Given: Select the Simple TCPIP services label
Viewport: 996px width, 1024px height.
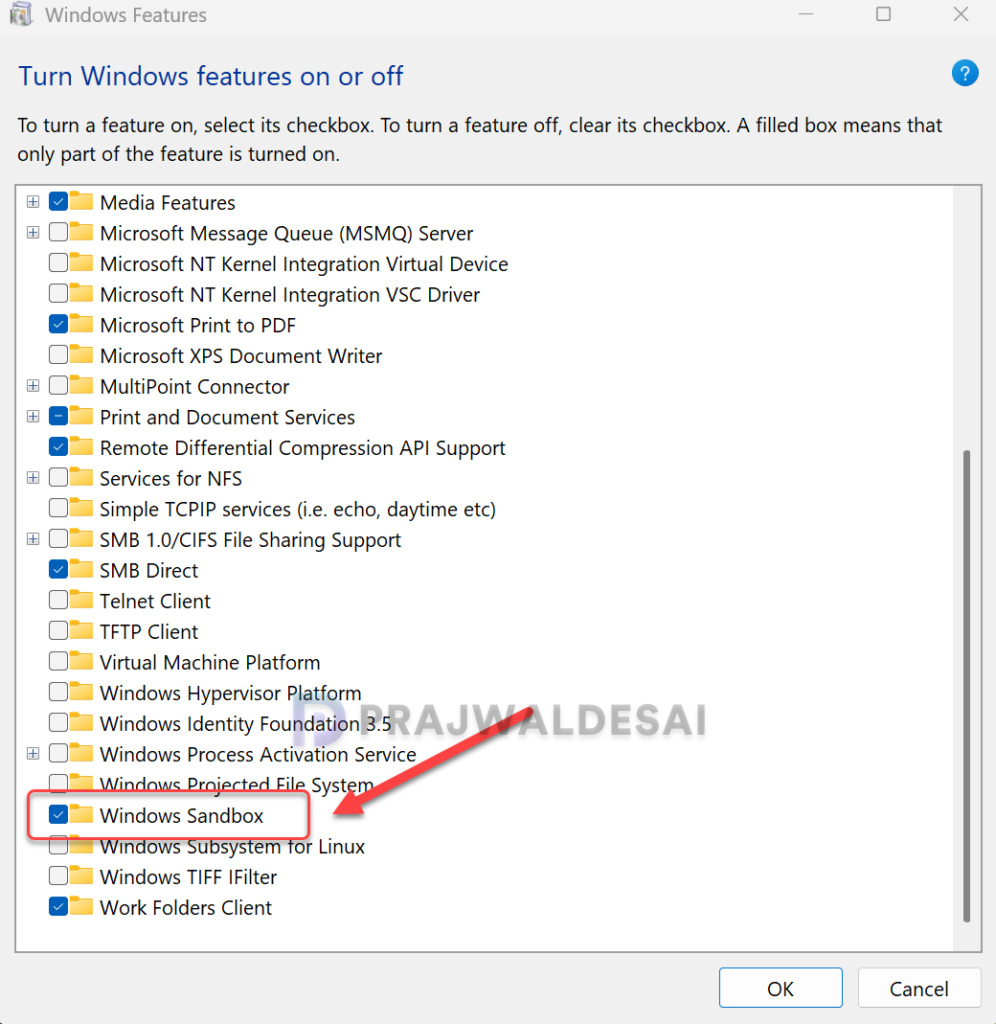Looking at the screenshot, I should tap(298, 509).
